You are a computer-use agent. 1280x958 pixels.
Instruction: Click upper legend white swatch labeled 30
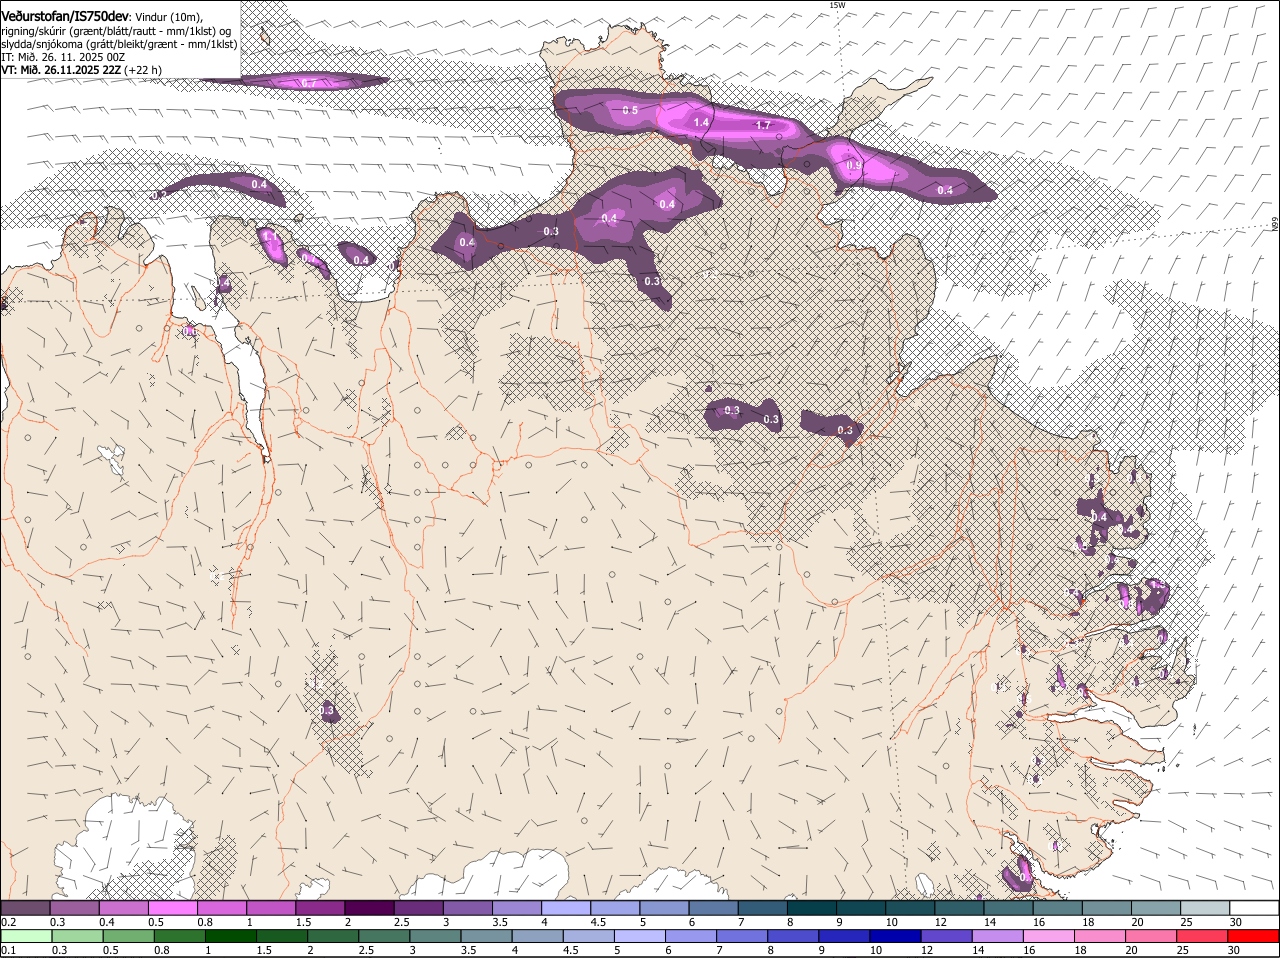click(1254, 907)
